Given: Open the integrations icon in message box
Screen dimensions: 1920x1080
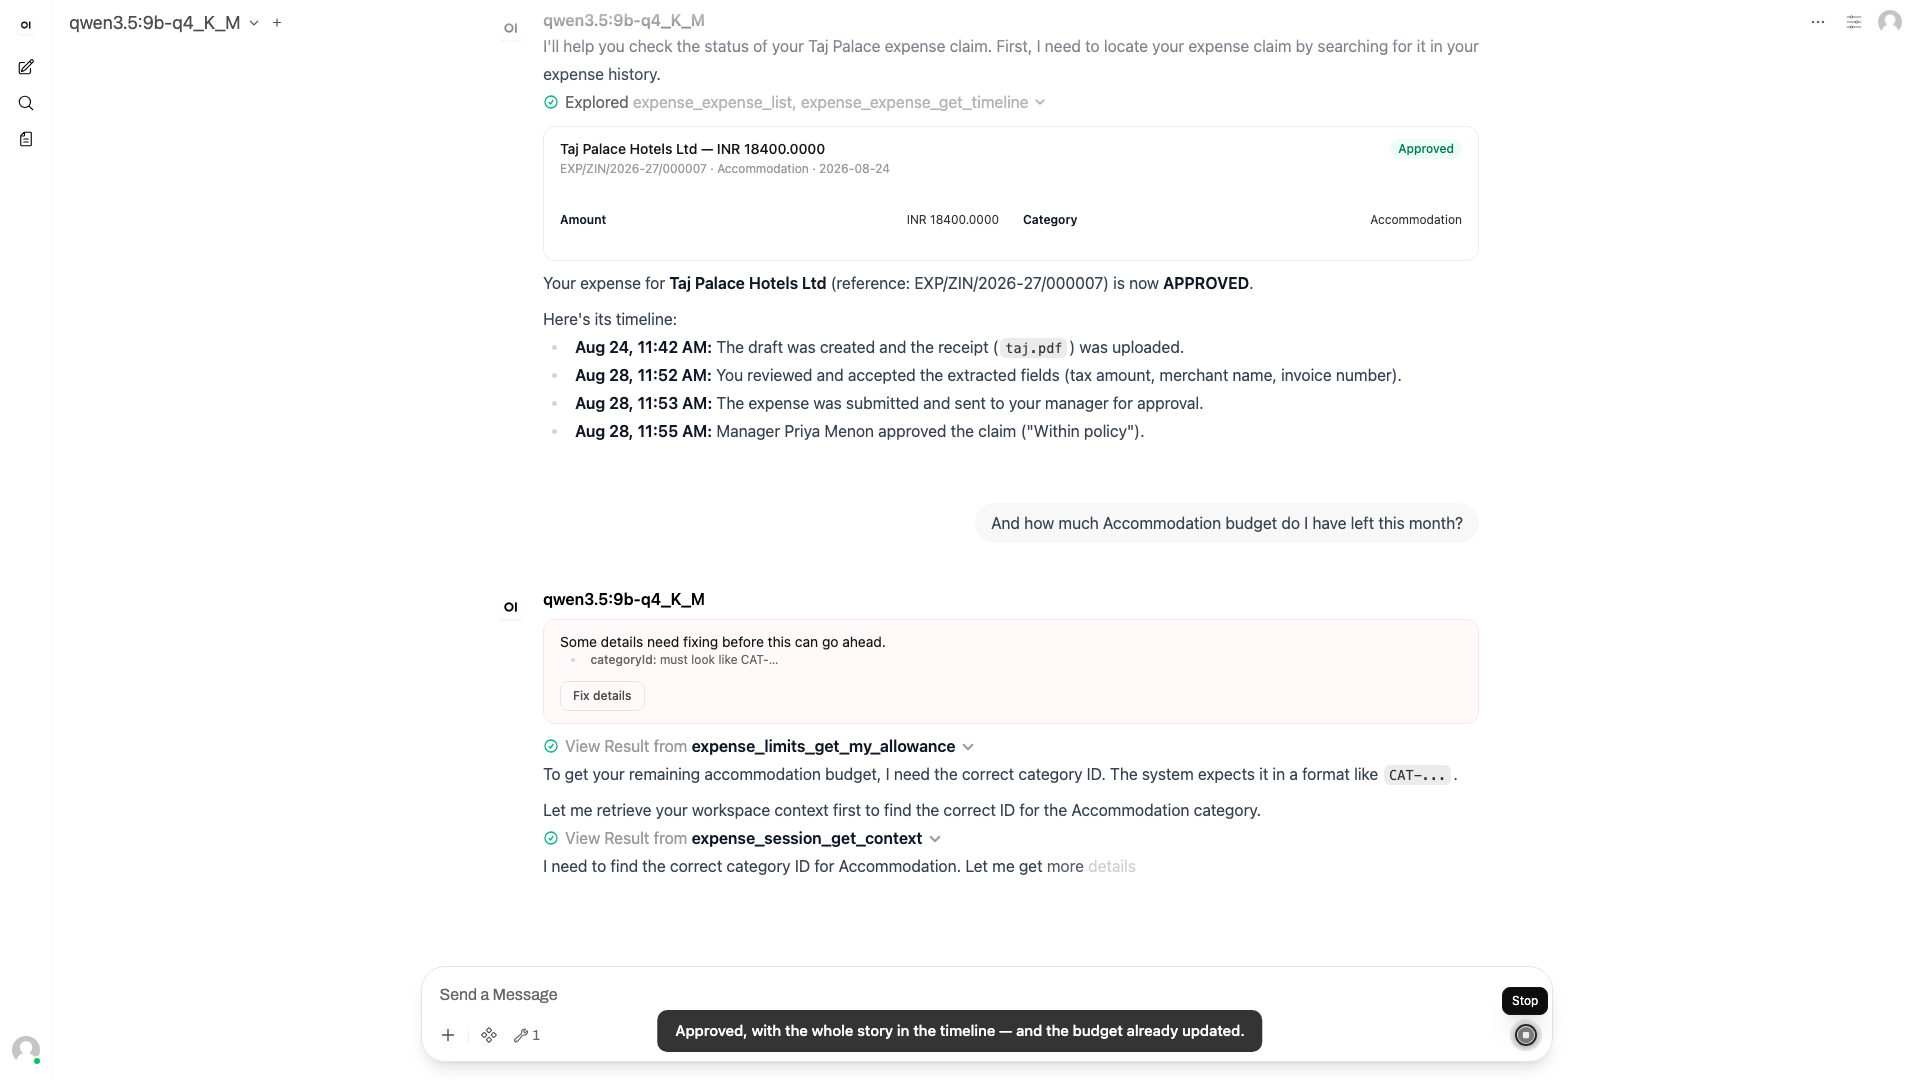Looking at the screenshot, I should coord(489,1035).
